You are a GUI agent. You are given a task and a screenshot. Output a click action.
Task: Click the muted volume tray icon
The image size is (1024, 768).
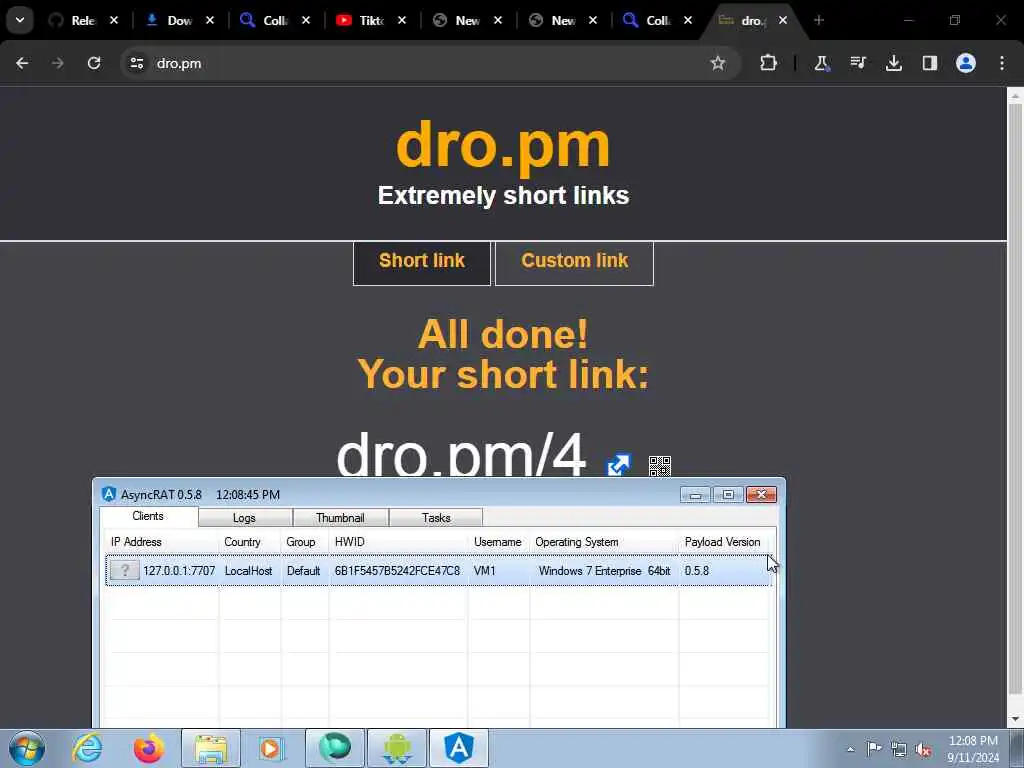(x=923, y=750)
